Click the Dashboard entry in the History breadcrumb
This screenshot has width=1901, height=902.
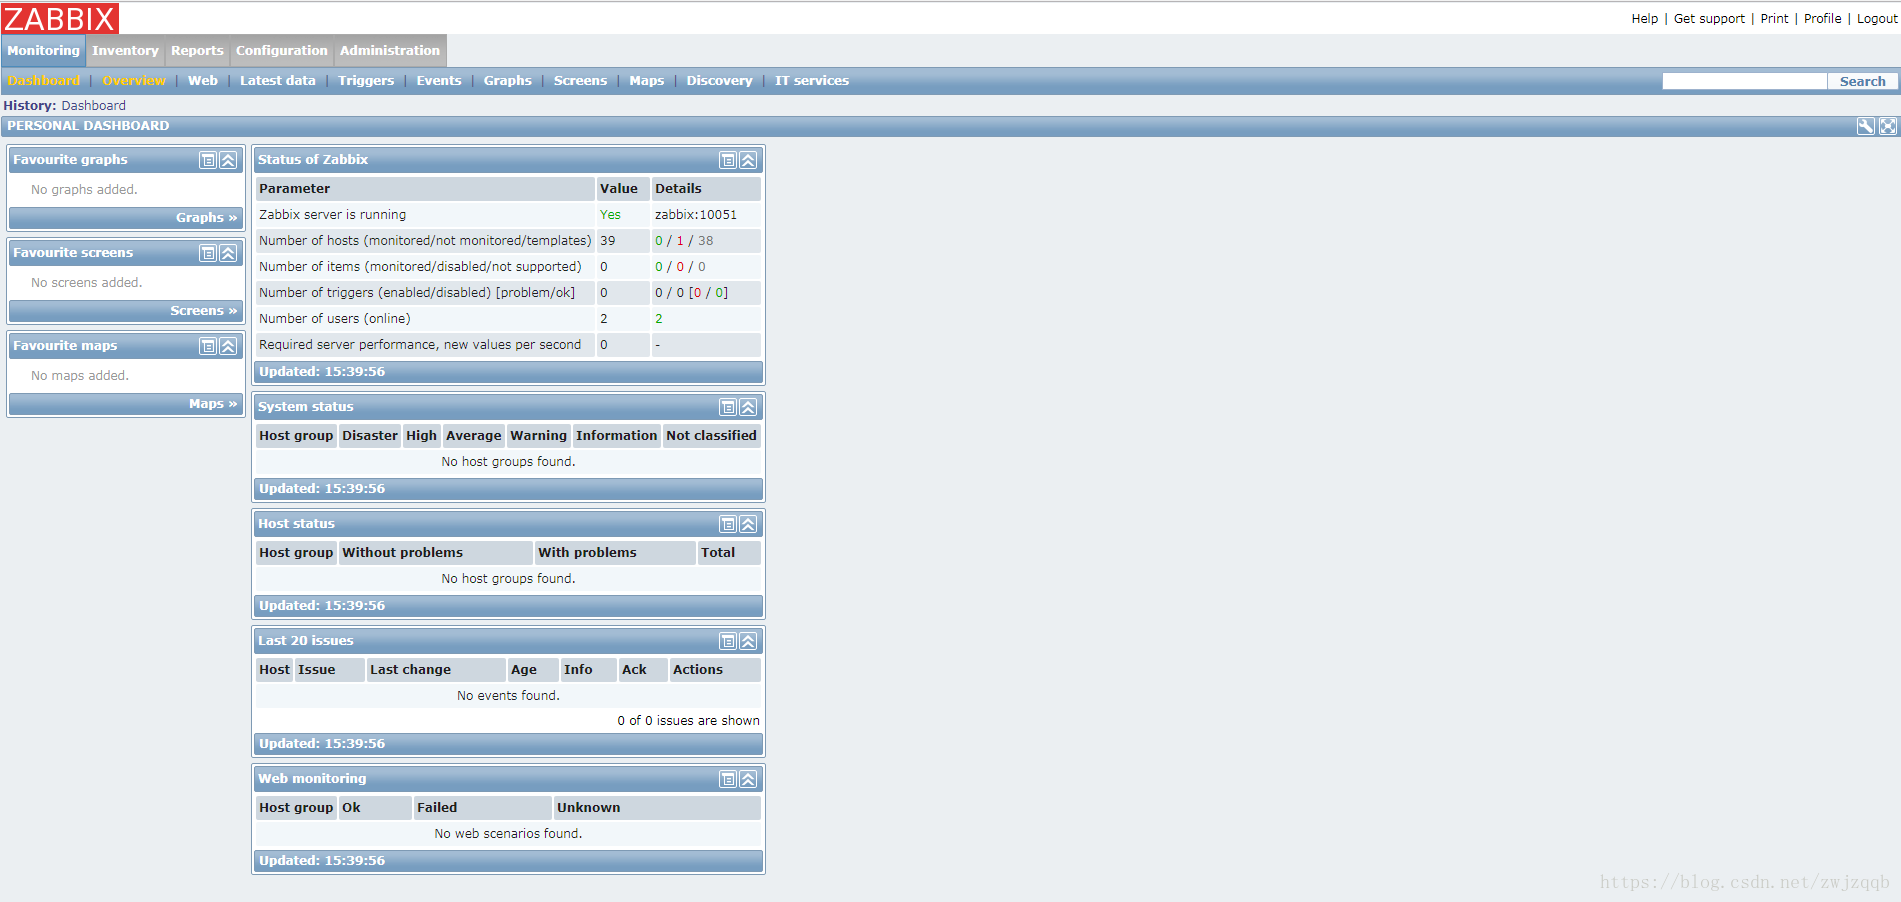click(x=93, y=105)
